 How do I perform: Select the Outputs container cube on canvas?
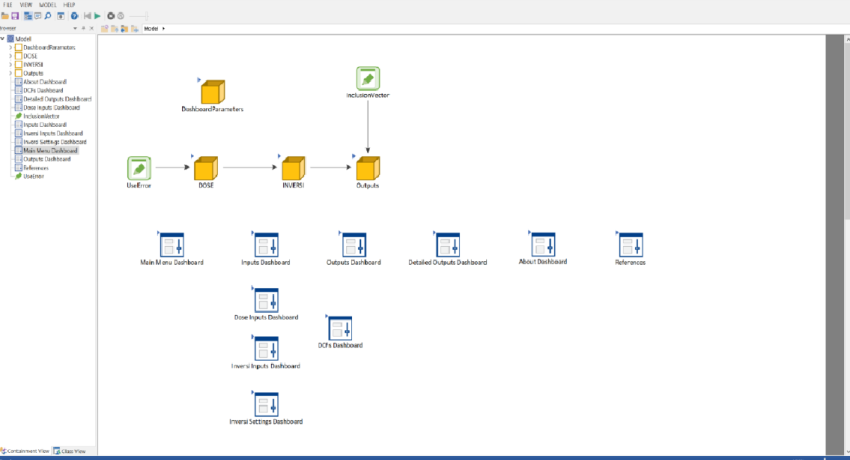point(368,168)
